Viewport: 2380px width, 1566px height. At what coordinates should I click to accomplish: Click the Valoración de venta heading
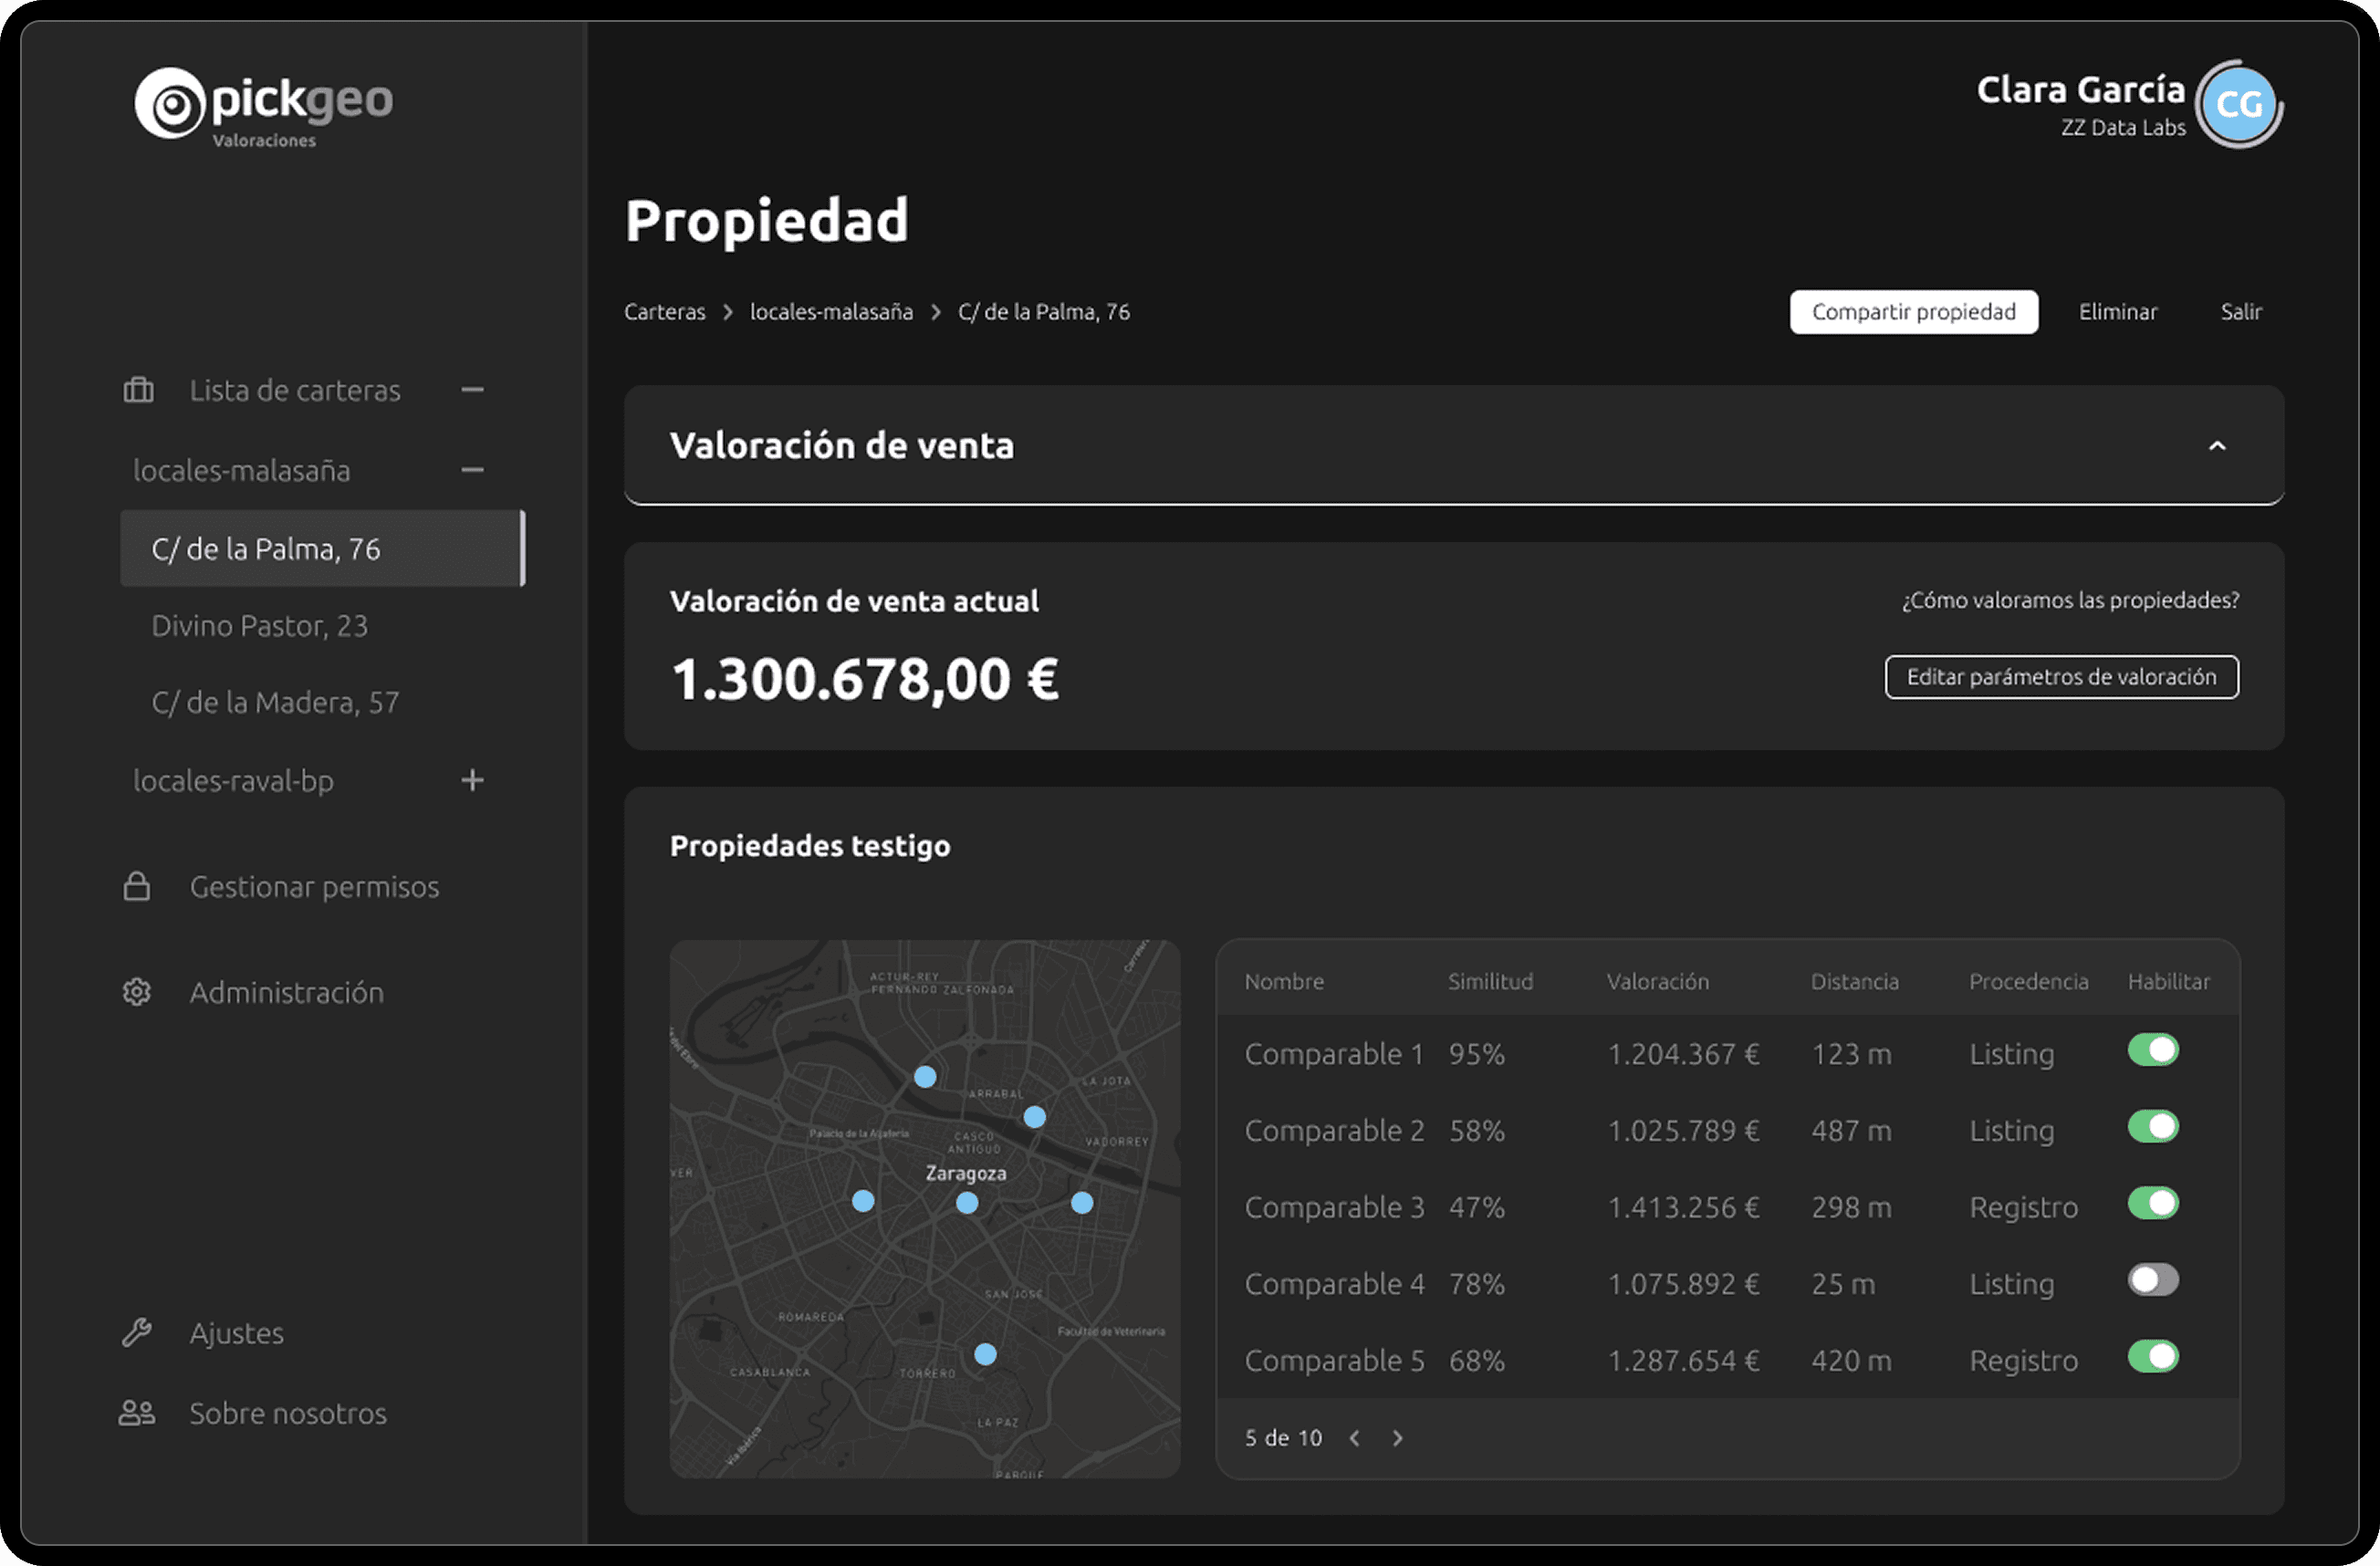click(842, 446)
